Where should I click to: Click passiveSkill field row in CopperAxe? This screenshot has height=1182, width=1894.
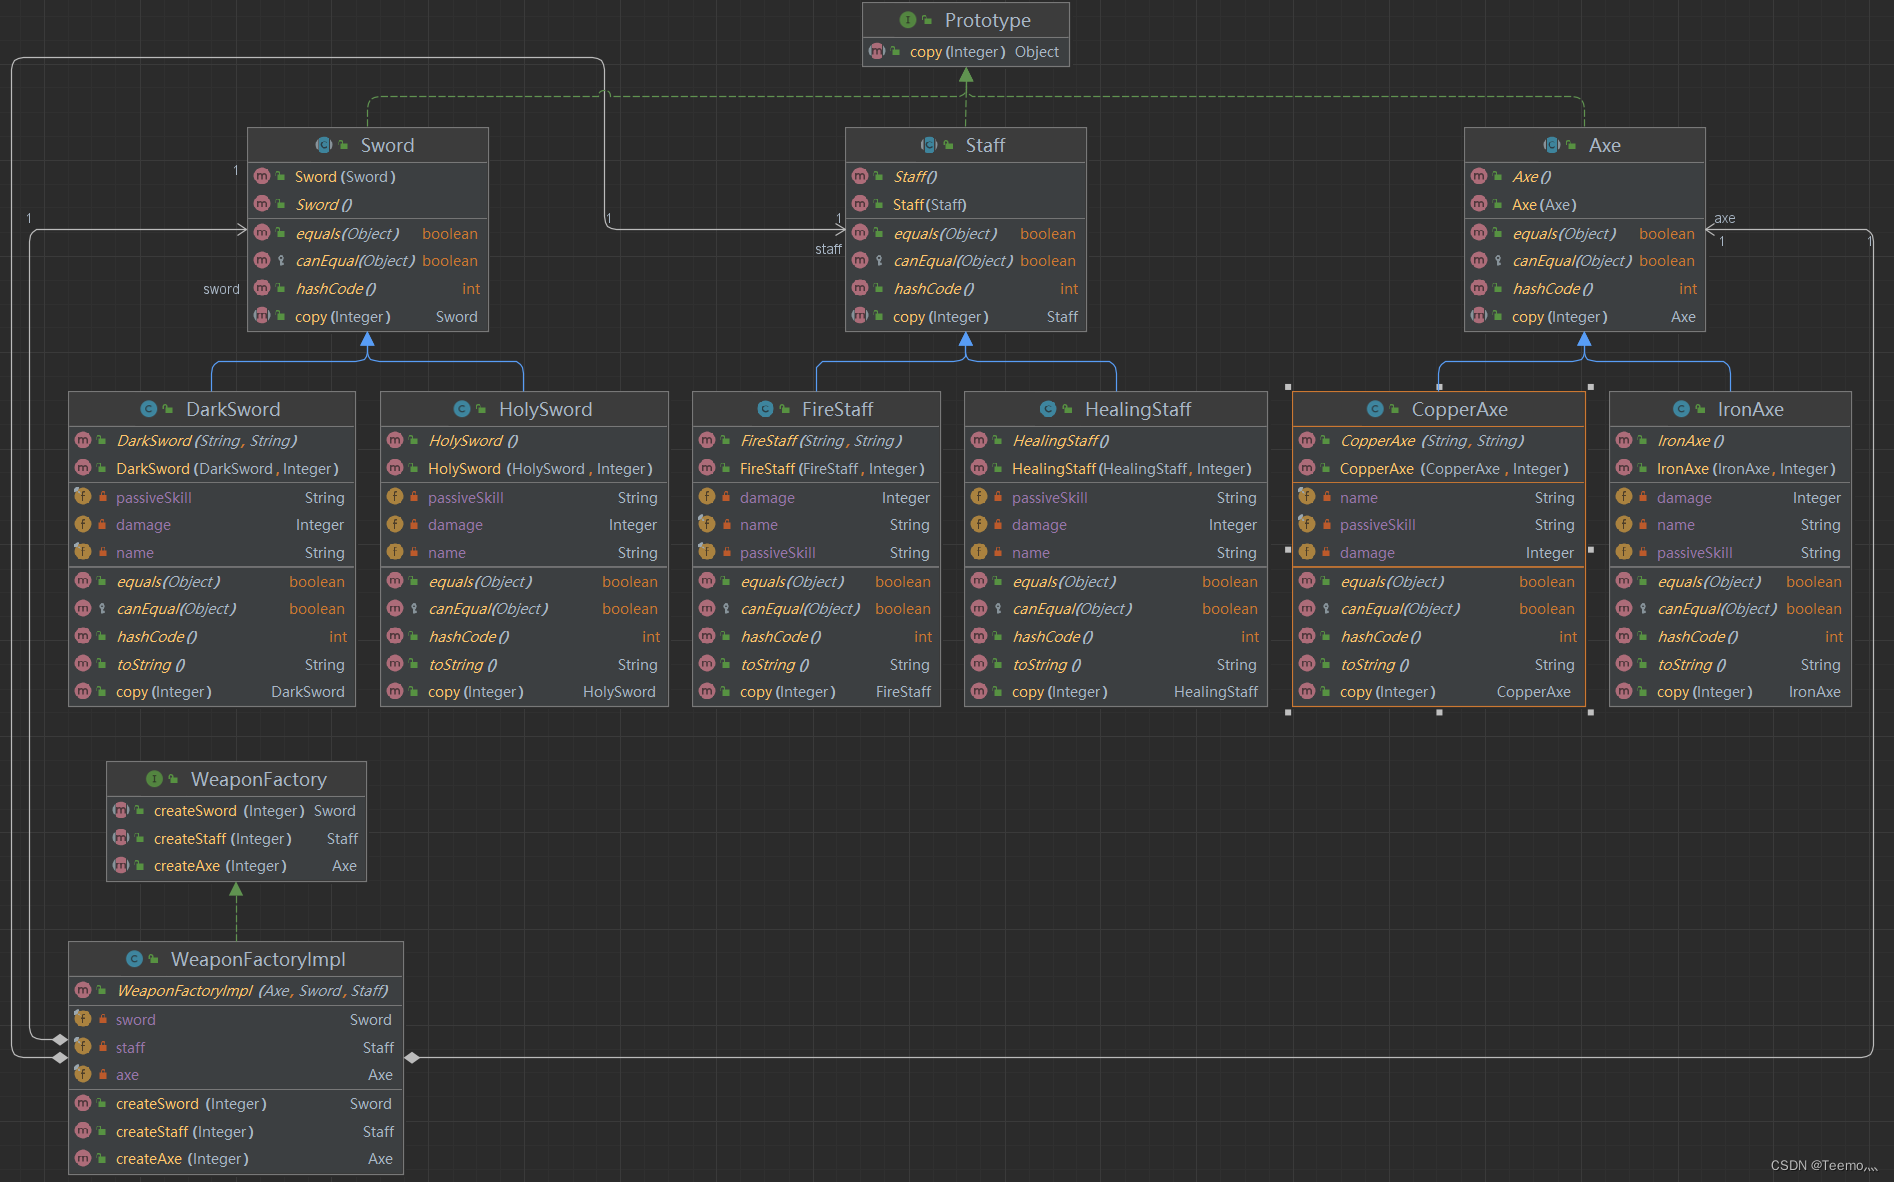coord(1439,524)
